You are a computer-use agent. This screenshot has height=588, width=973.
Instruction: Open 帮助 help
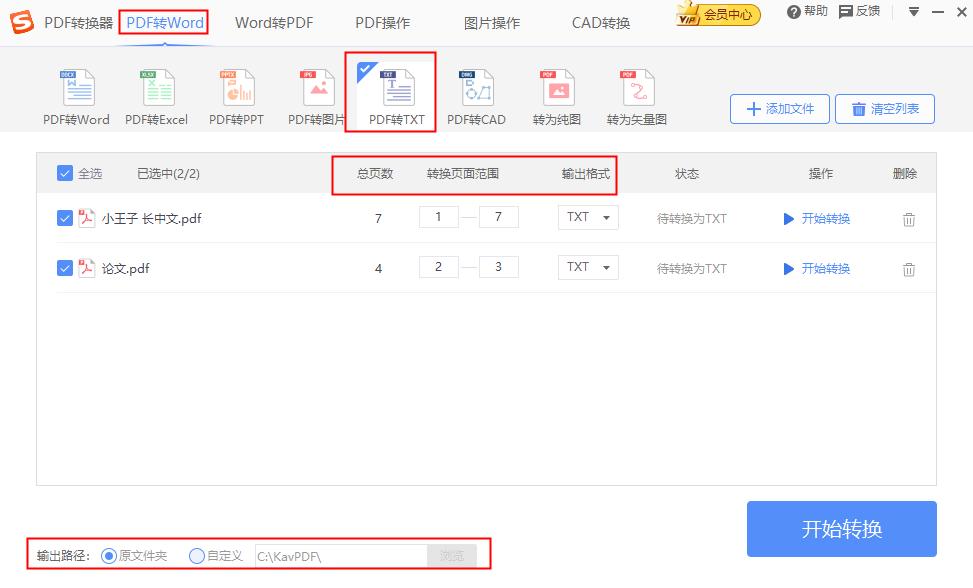point(807,11)
